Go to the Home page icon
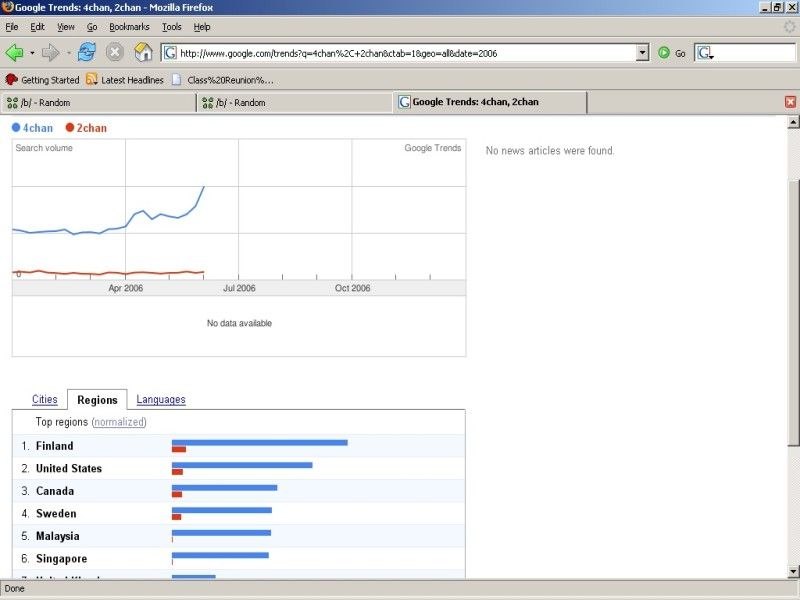The width and height of the screenshot is (800, 600). 143,52
